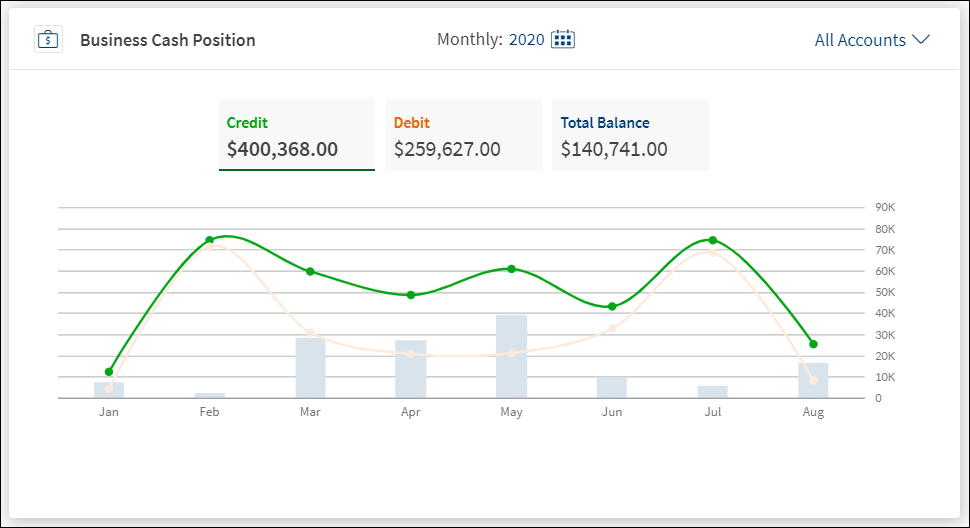Select the Mar total balance bar

310,368
